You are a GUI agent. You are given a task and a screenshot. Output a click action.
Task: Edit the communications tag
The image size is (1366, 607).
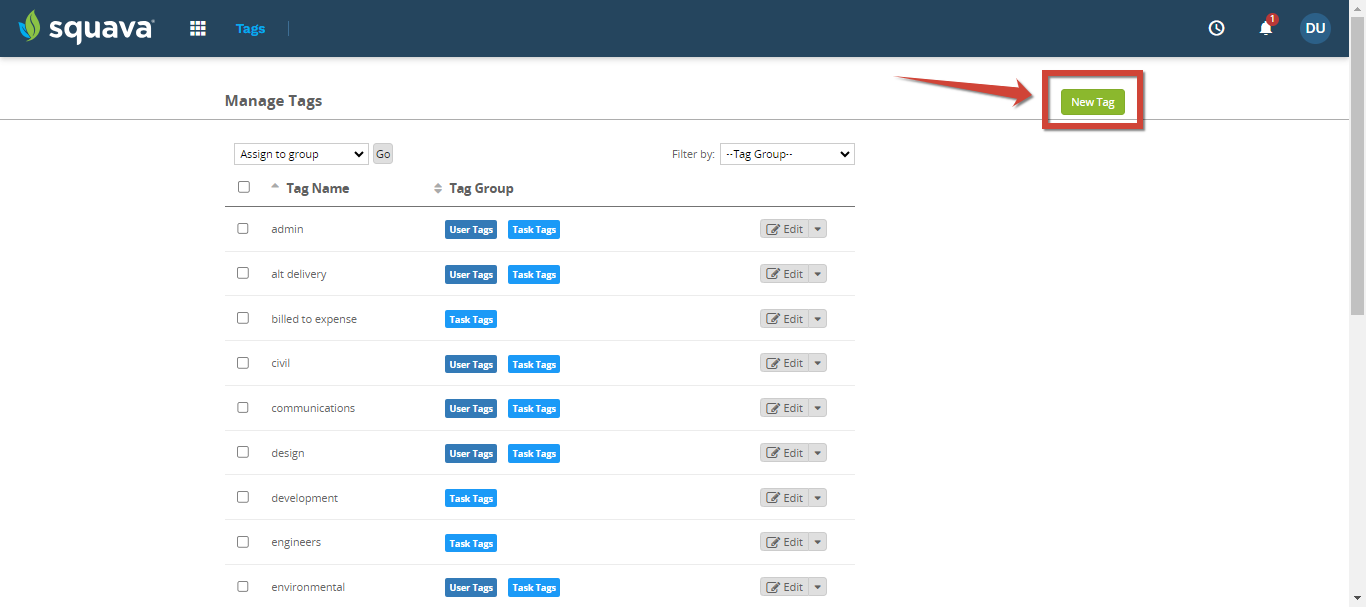pyautogui.click(x=785, y=408)
